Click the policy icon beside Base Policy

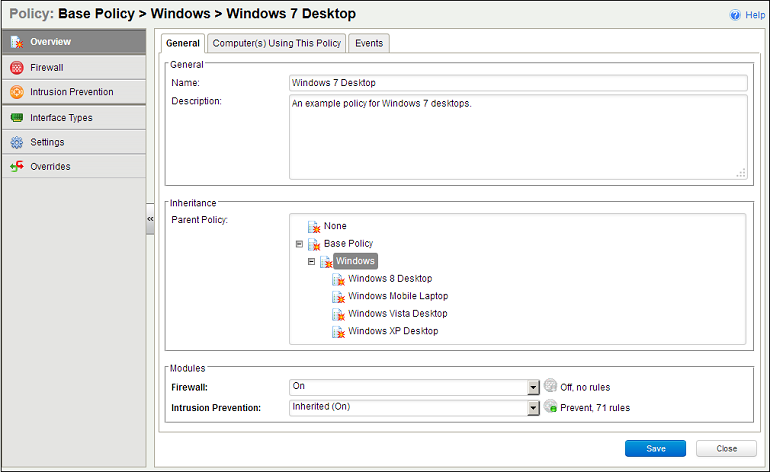314,244
